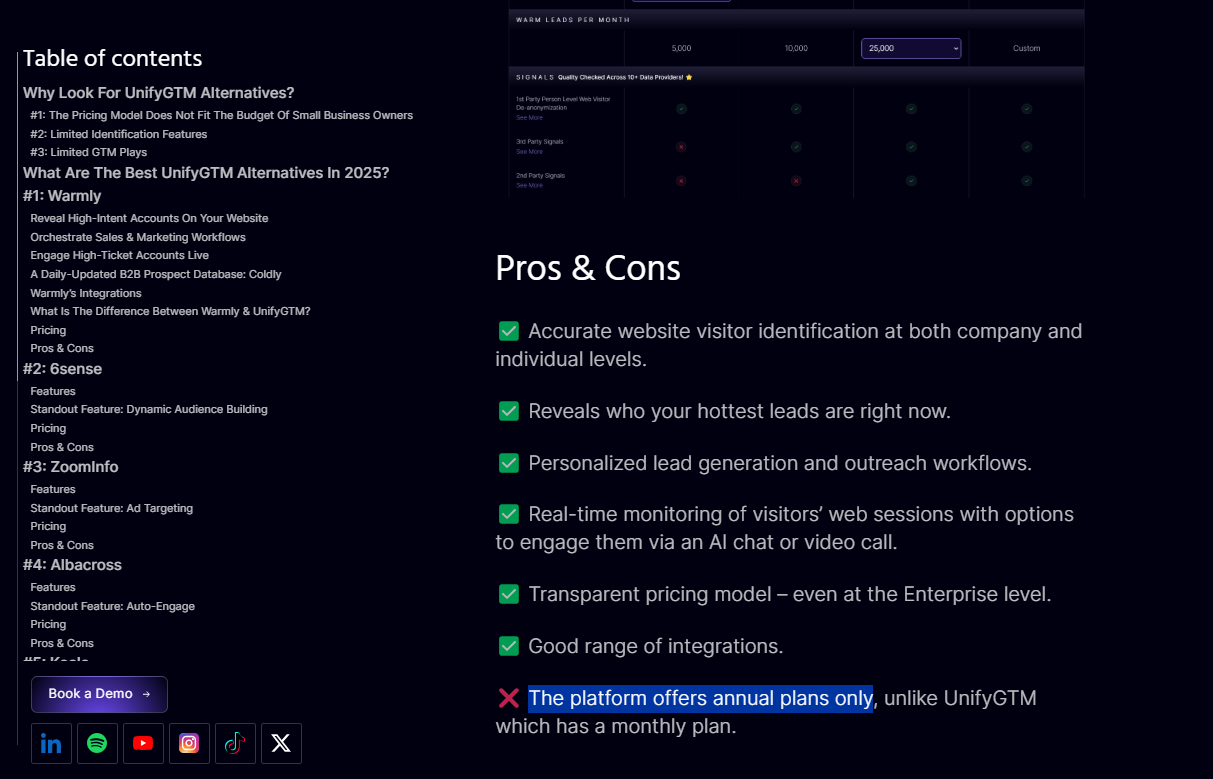The width and height of the screenshot is (1213, 779).
Task: Click 'Quality Checked Across 10+ Data Providers!' text
Action: point(619,77)
